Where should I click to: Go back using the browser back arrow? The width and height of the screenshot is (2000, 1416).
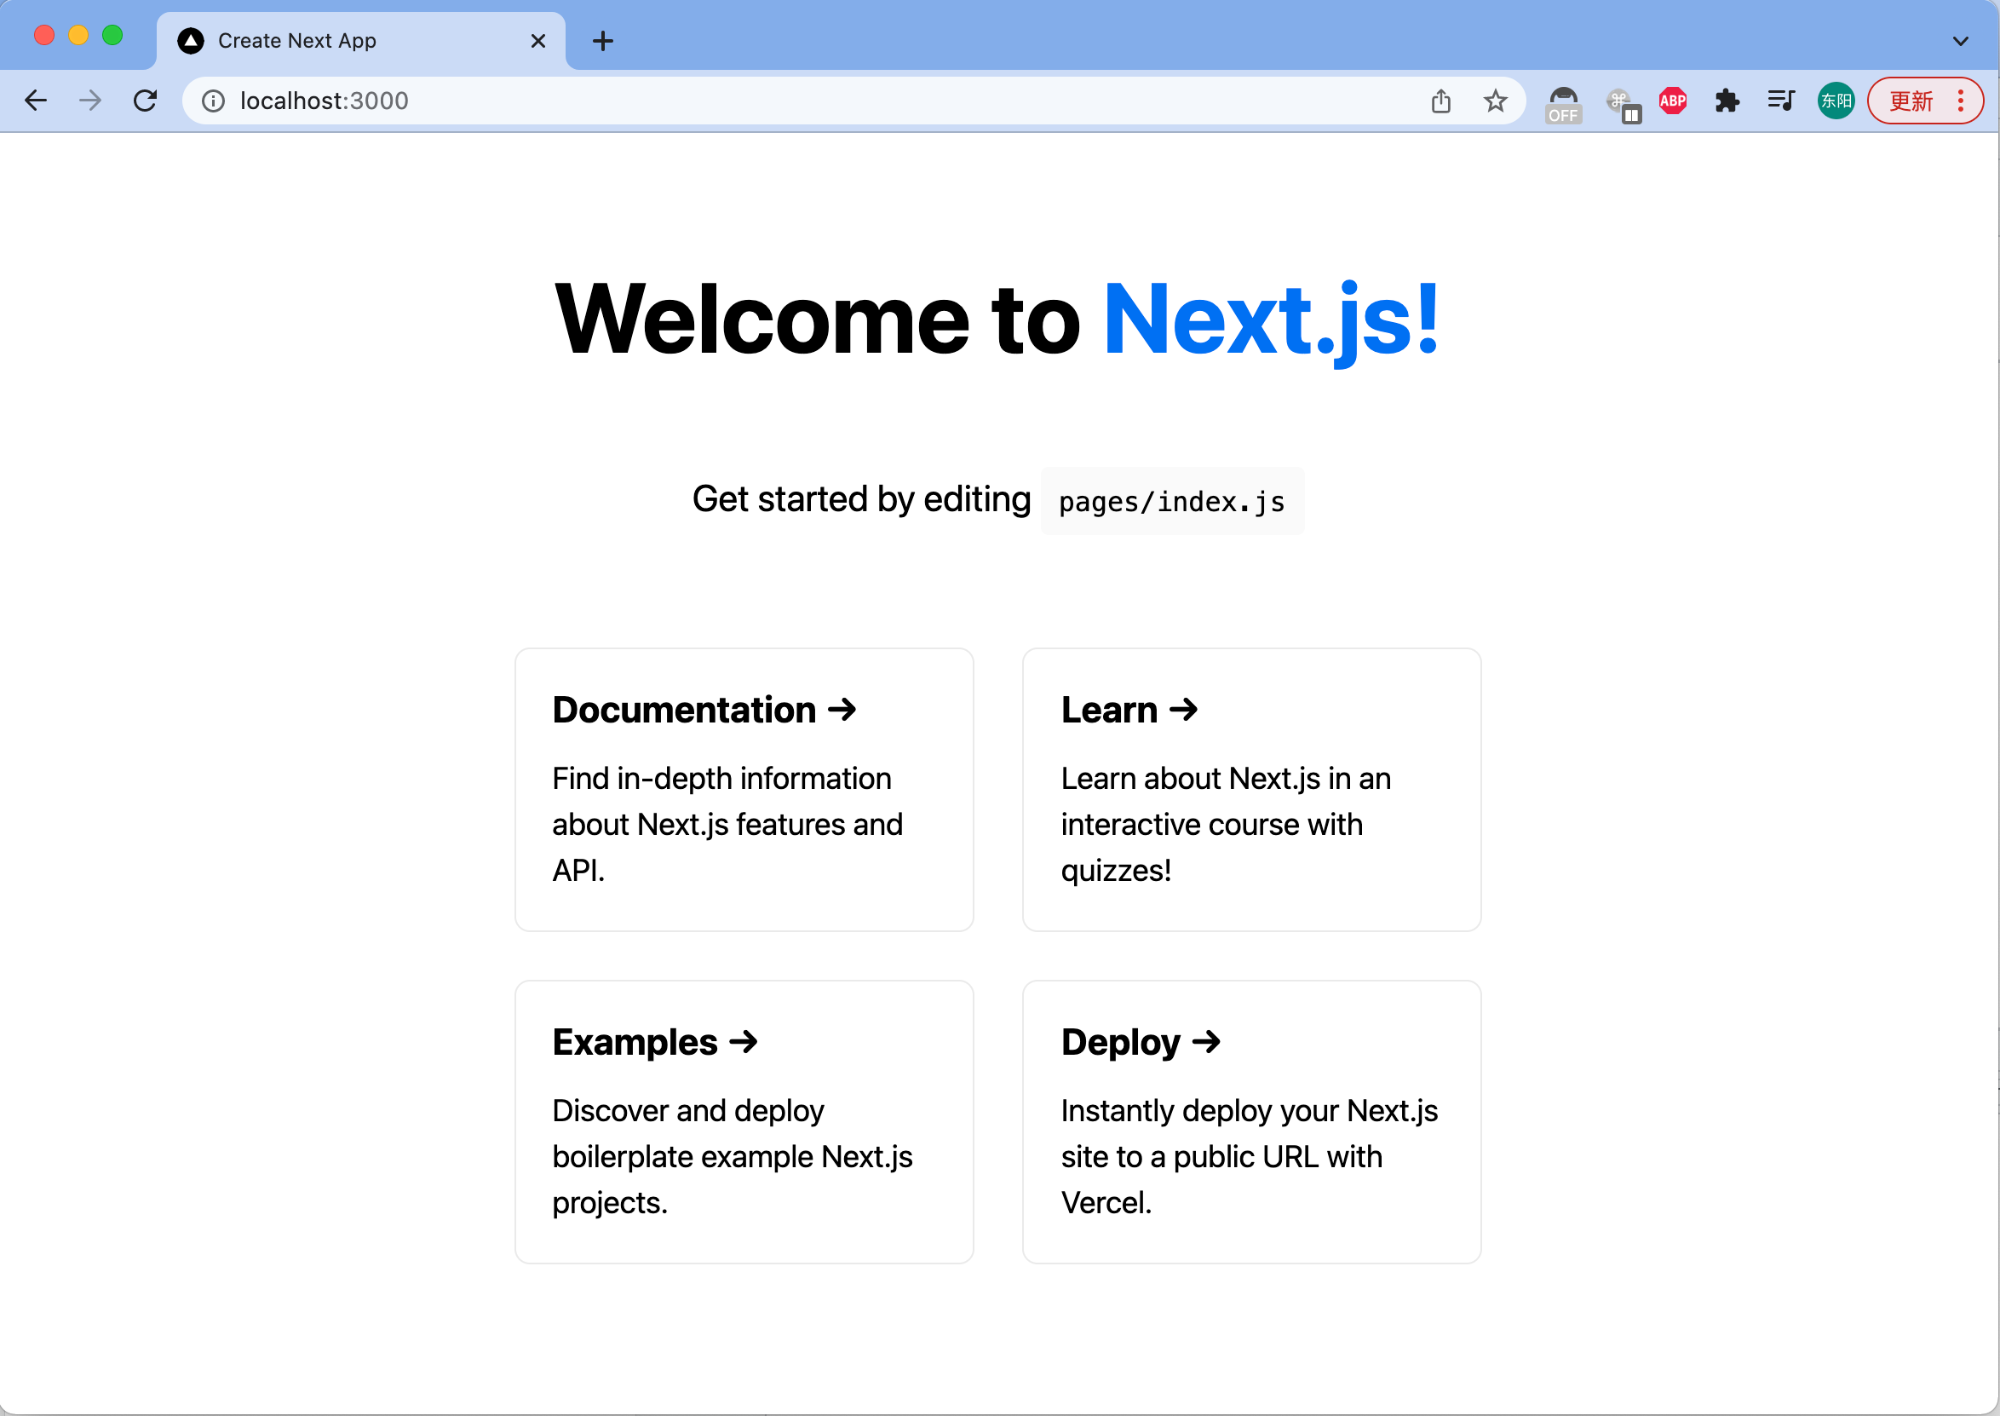36,100
